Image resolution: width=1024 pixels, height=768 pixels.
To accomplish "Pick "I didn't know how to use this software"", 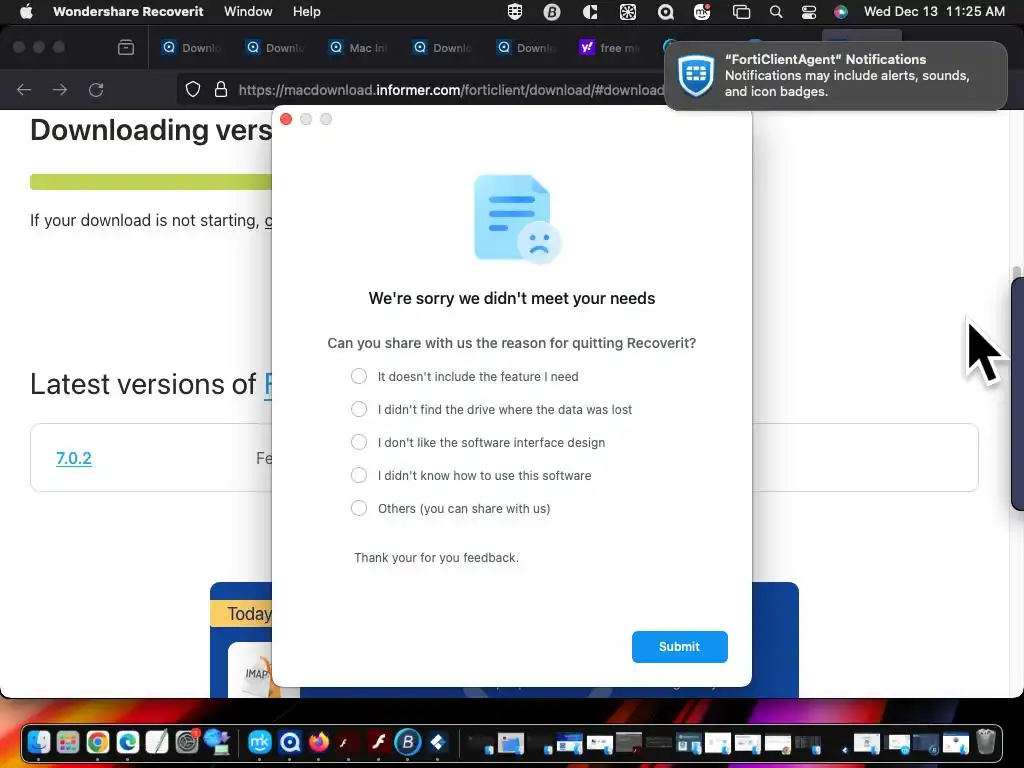I will click(x=359, y=475).
